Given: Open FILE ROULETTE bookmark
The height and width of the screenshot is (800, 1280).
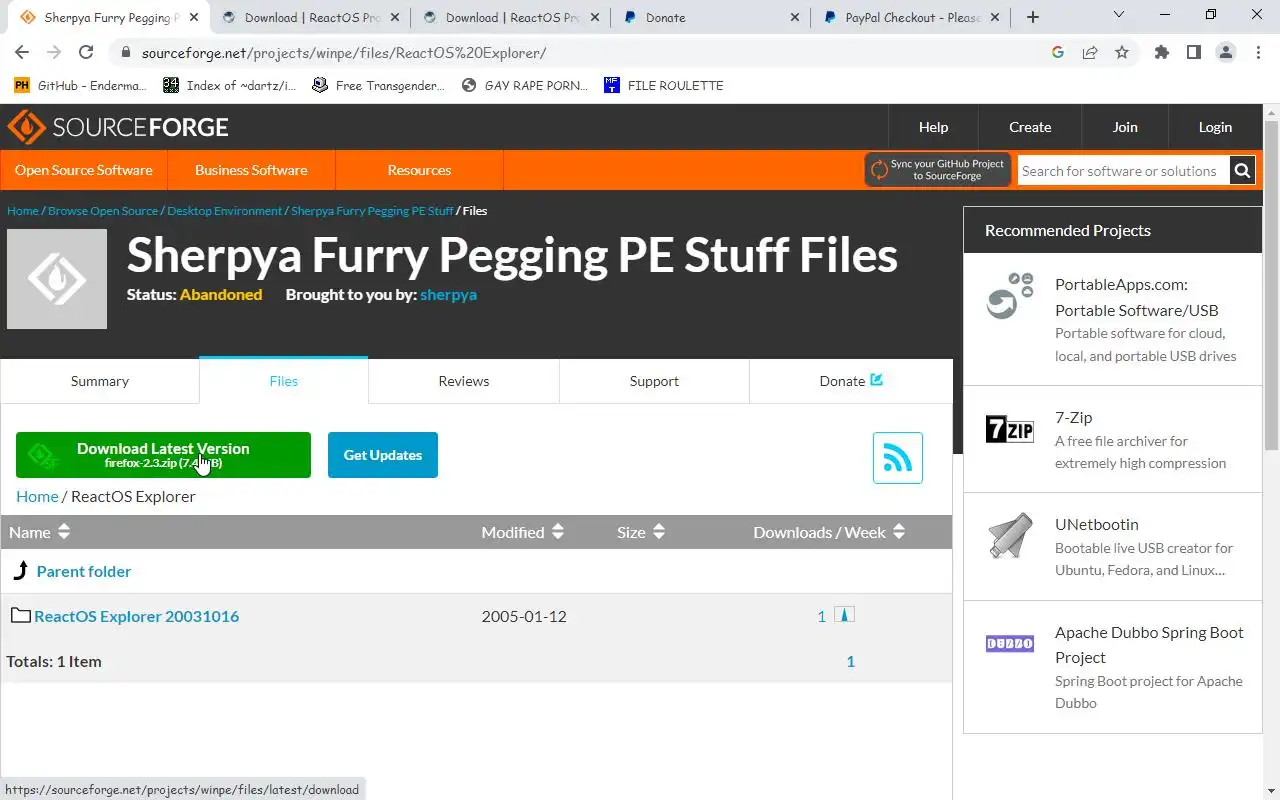Looking at the screenshot, I should coord(664,85).
